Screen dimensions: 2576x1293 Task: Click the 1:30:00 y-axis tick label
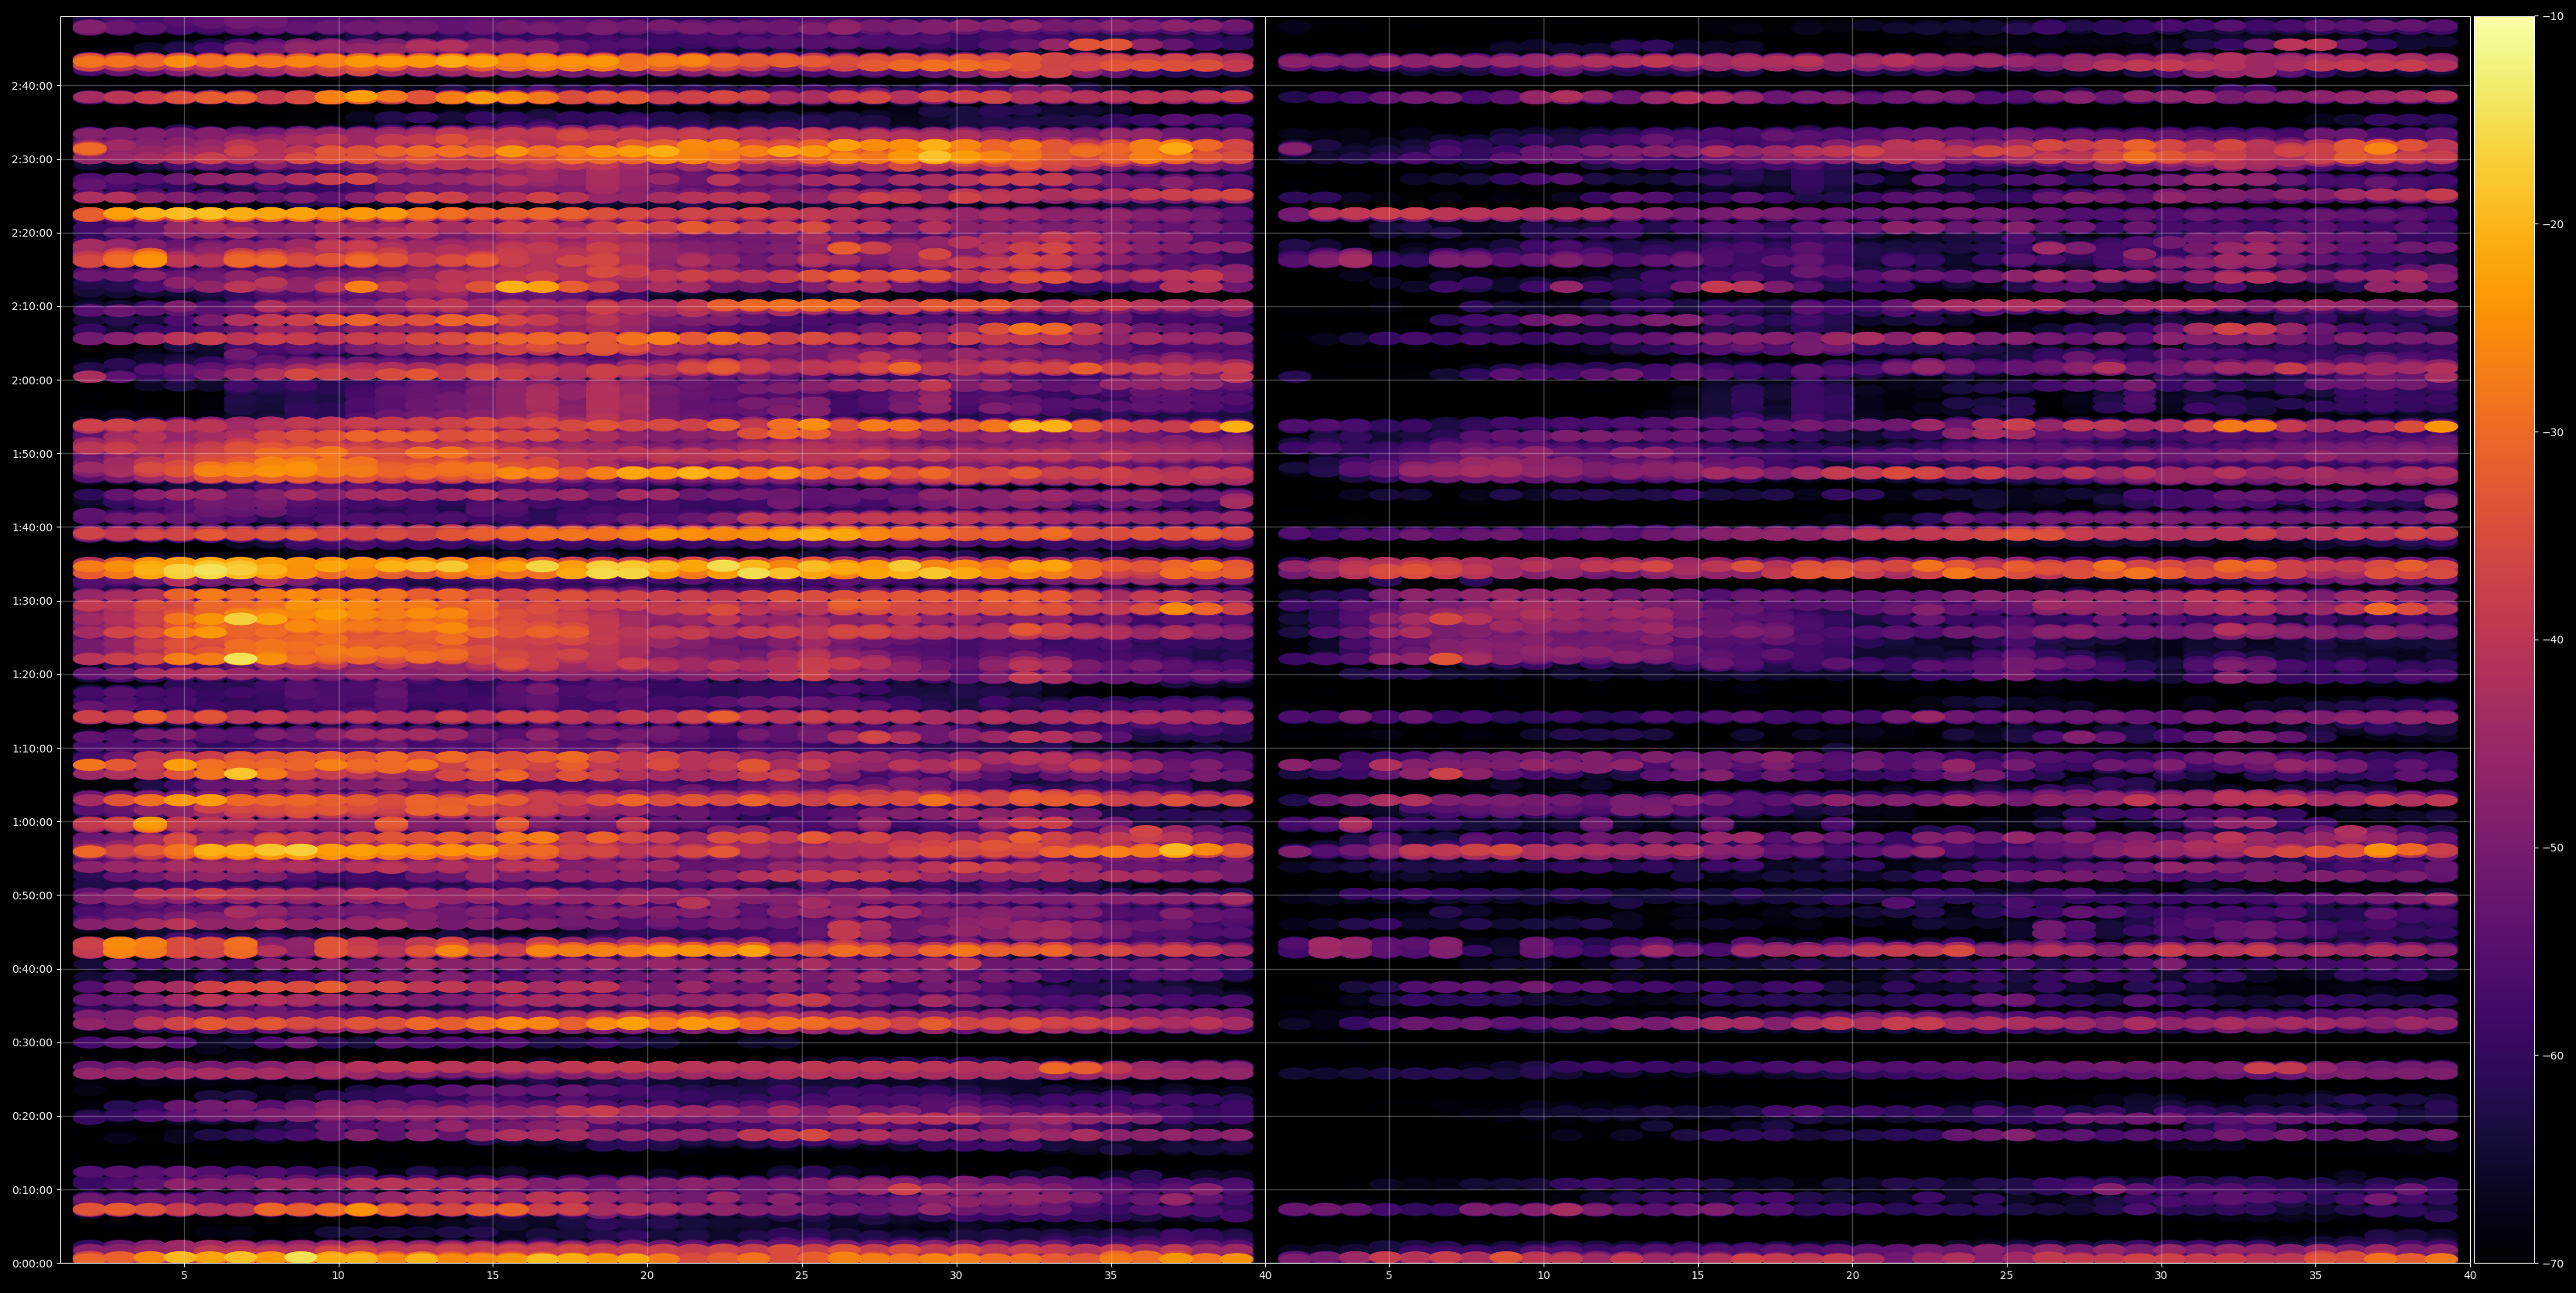31,601
